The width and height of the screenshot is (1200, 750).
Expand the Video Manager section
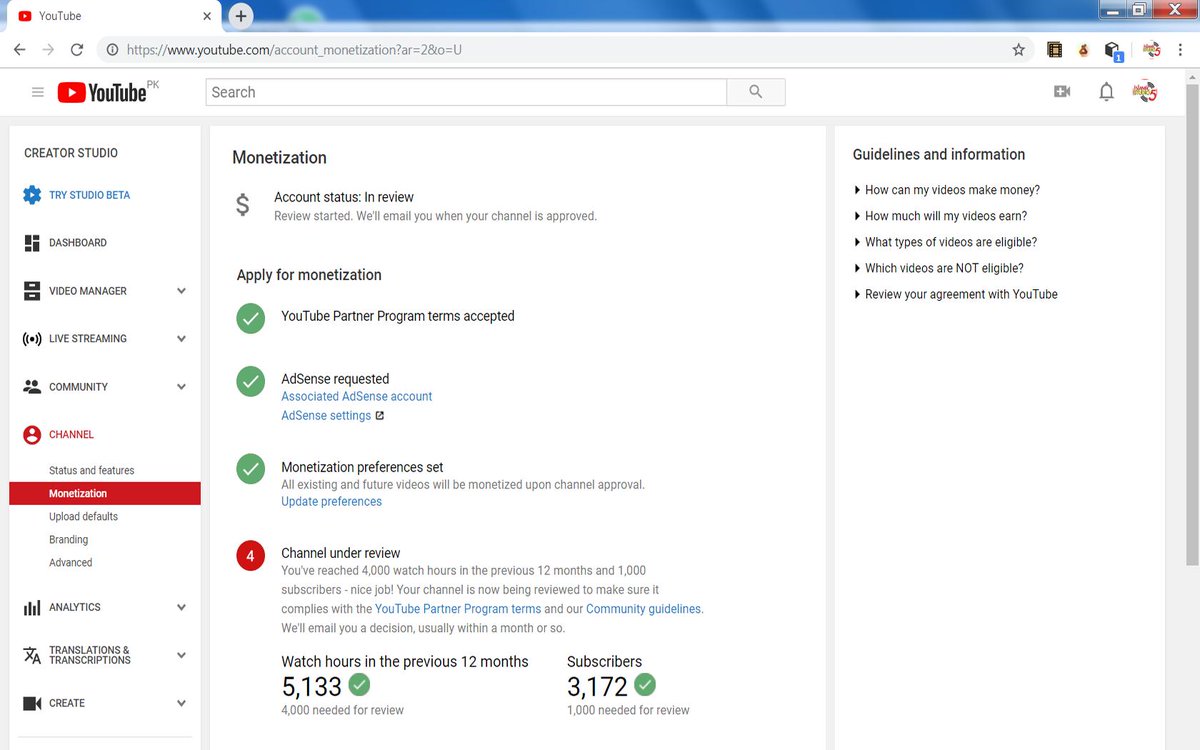pos(181,291)
